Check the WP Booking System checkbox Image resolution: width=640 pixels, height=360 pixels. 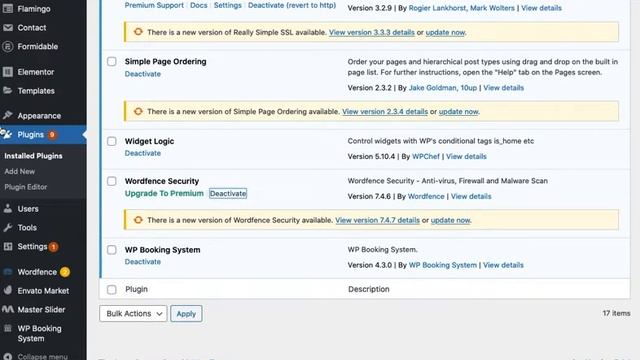point(111,250)
